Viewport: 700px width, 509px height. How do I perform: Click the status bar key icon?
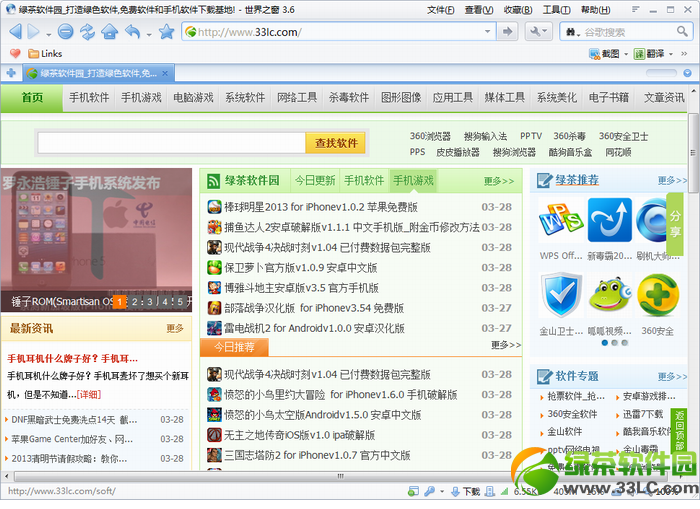pos(429,492)
